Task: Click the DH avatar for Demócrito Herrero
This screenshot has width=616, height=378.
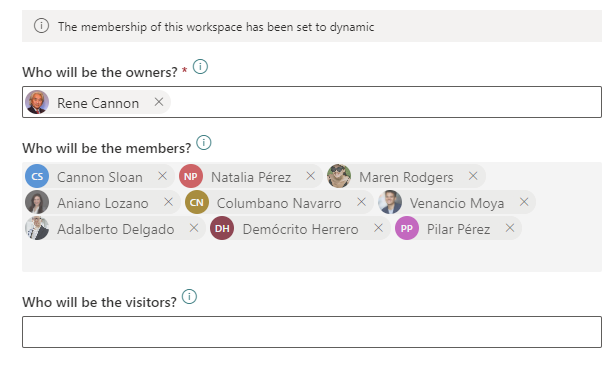Action: tap(222, 228)
